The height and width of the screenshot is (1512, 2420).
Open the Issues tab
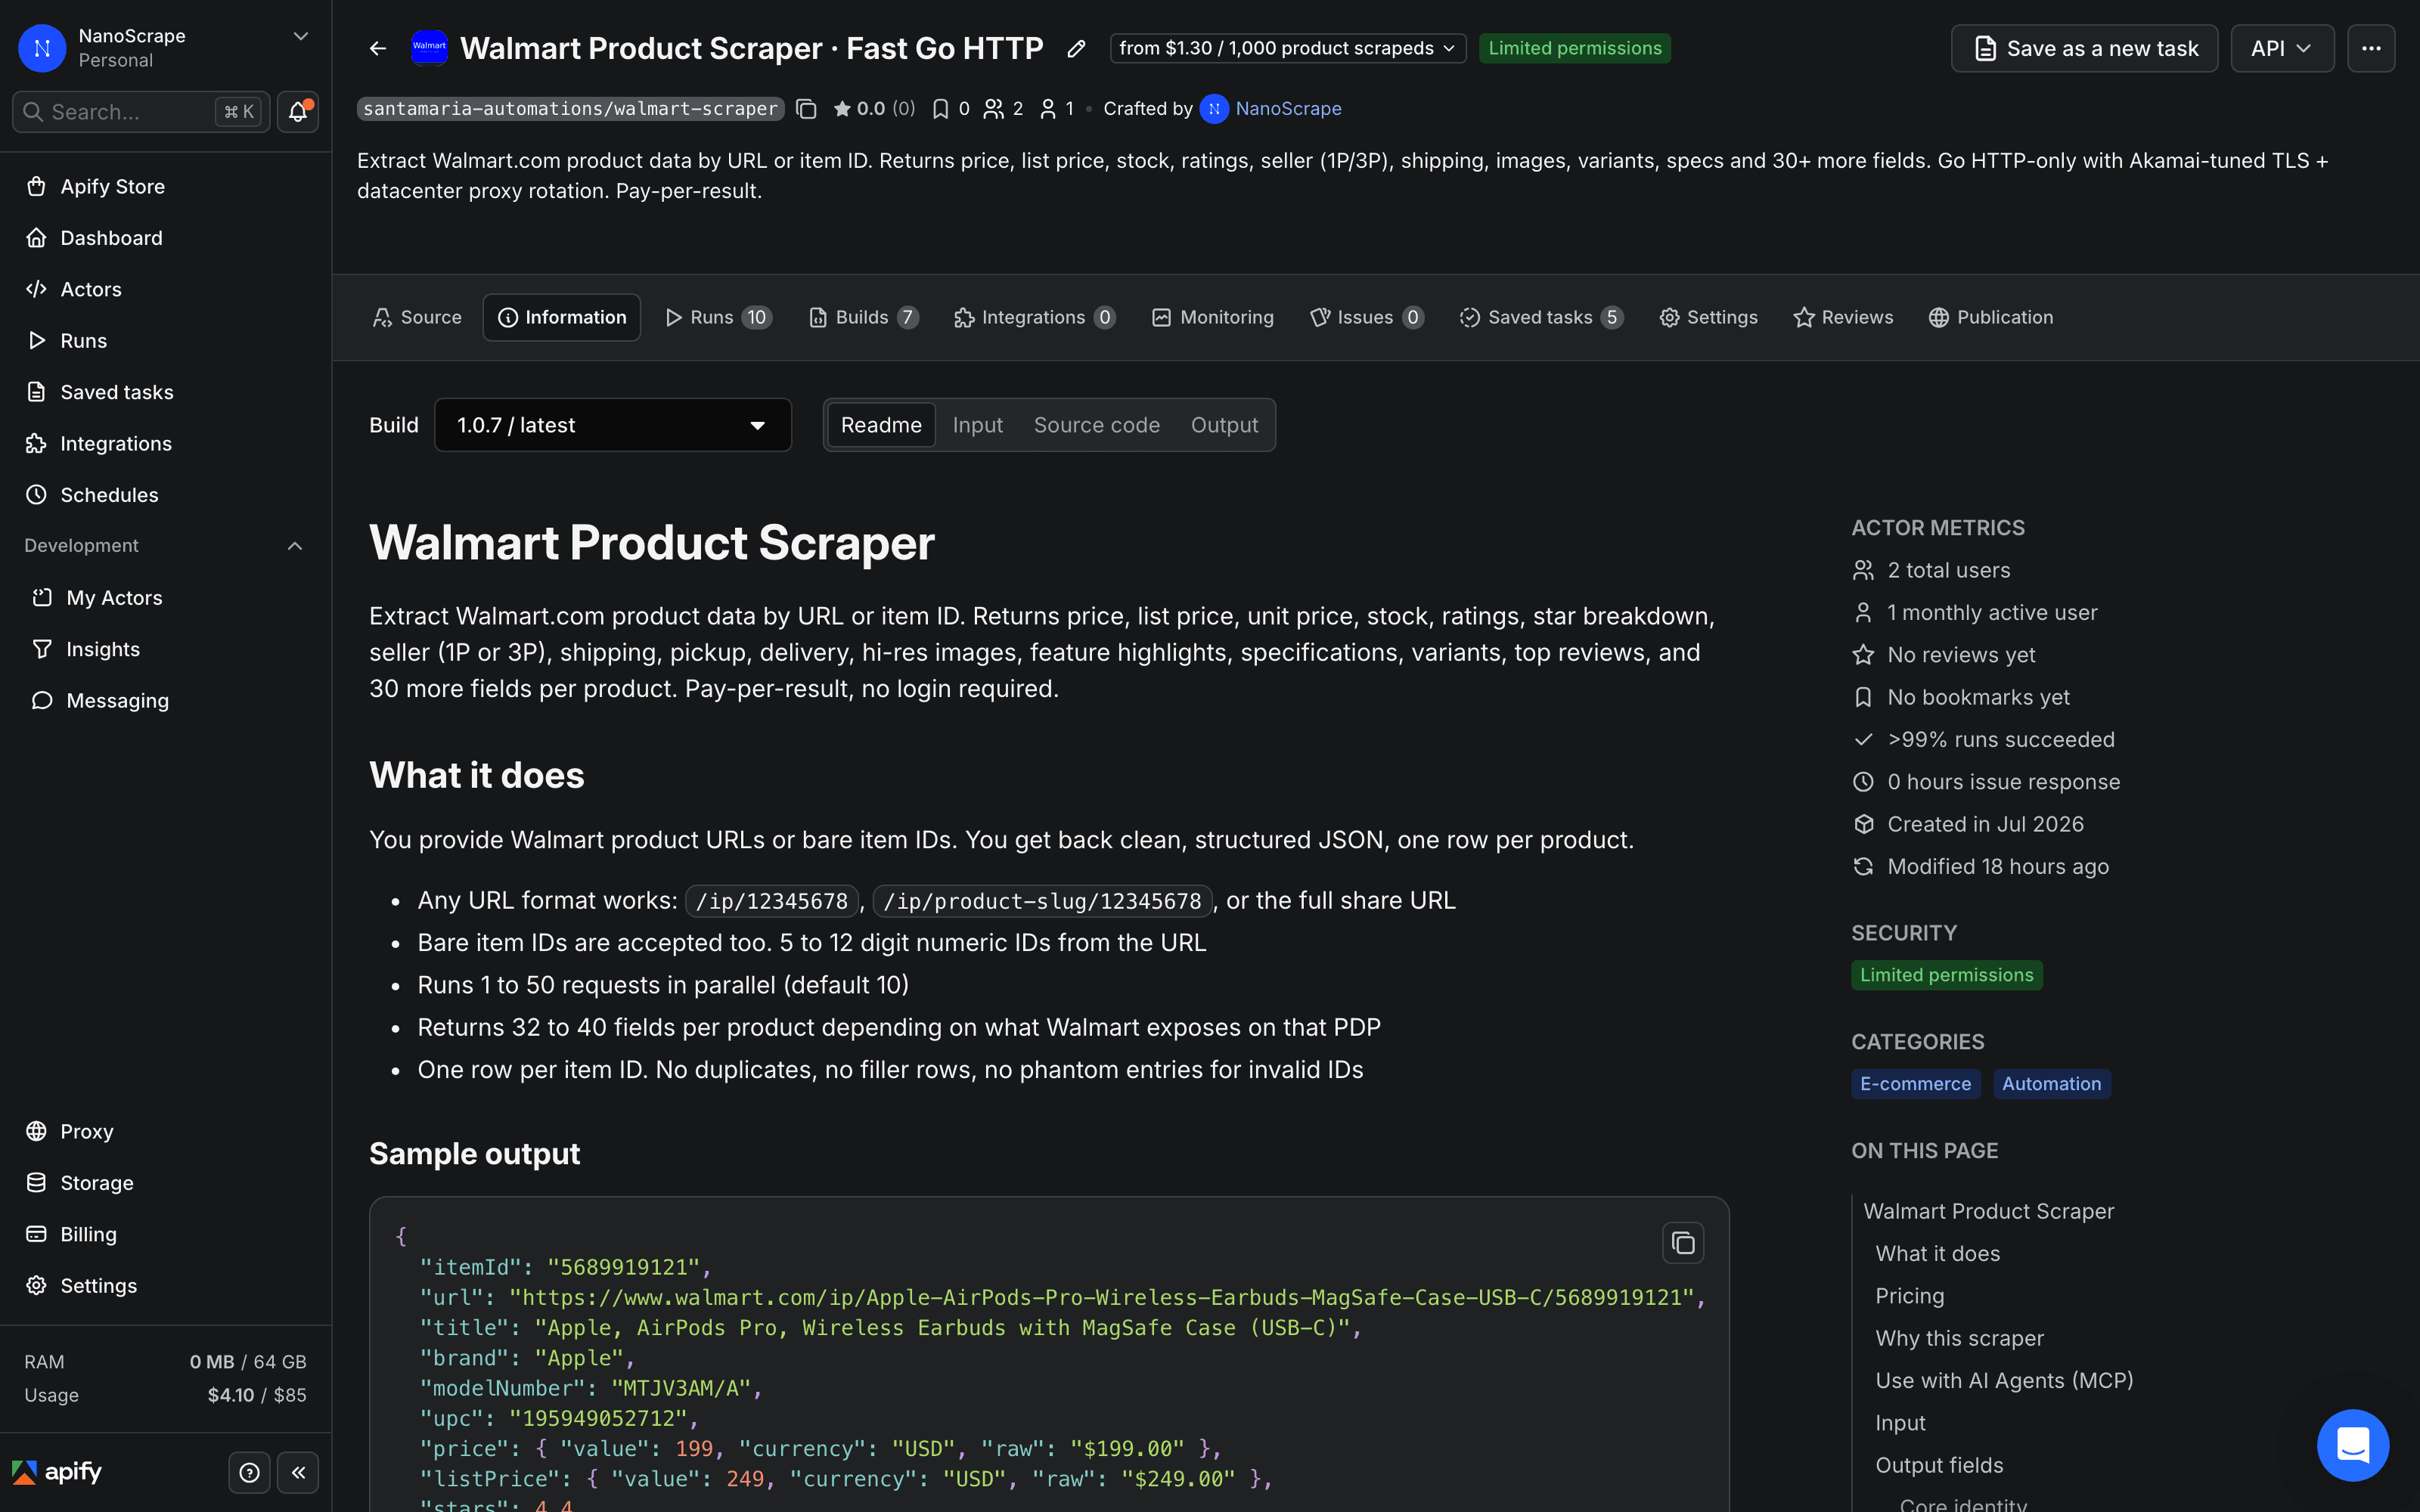tap(1367, 317)
